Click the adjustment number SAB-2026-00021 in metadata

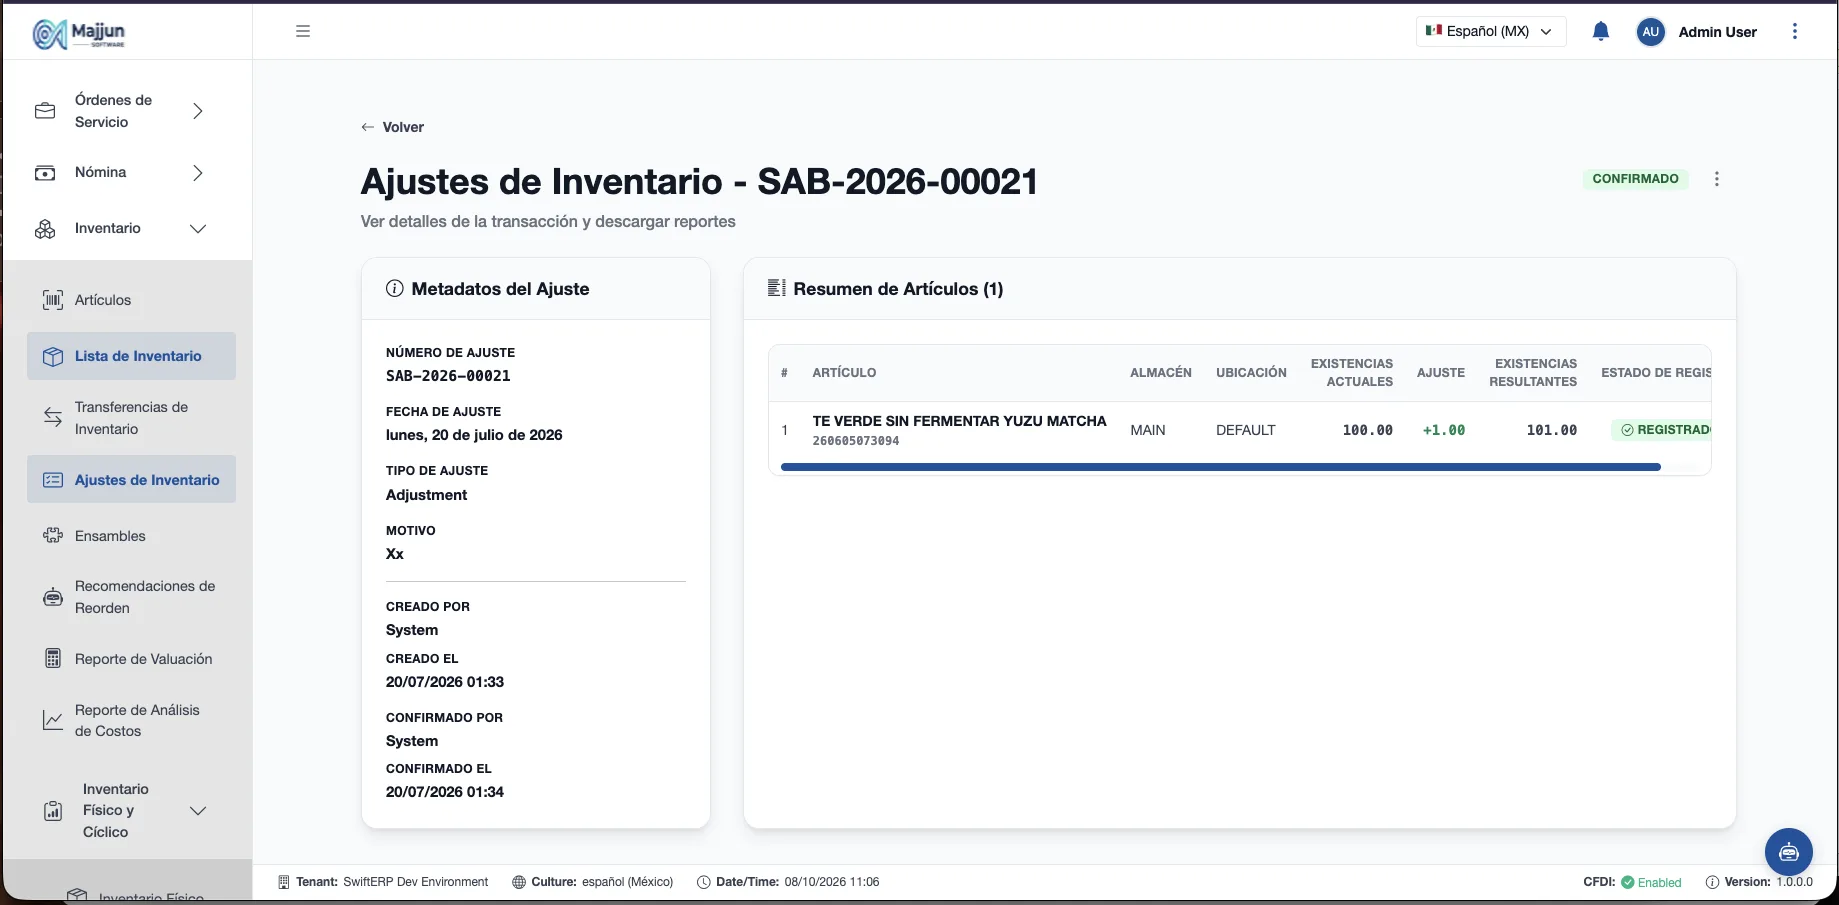click(x=448, y=376)
